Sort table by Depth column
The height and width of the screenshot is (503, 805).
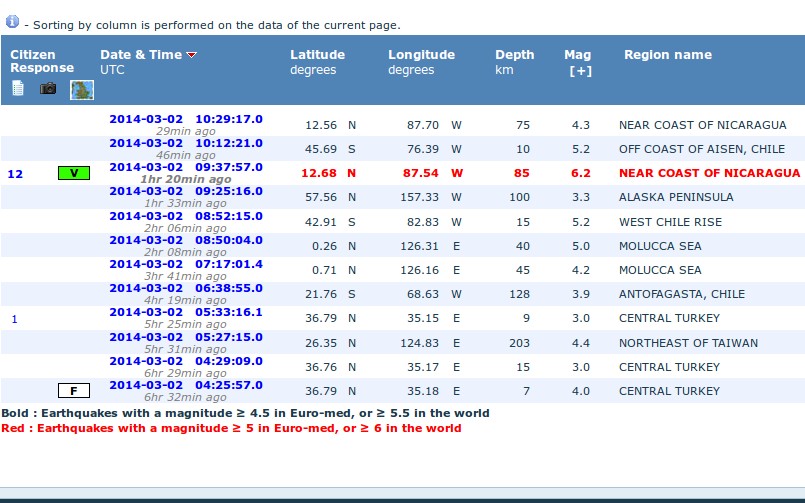coord(514,55)
